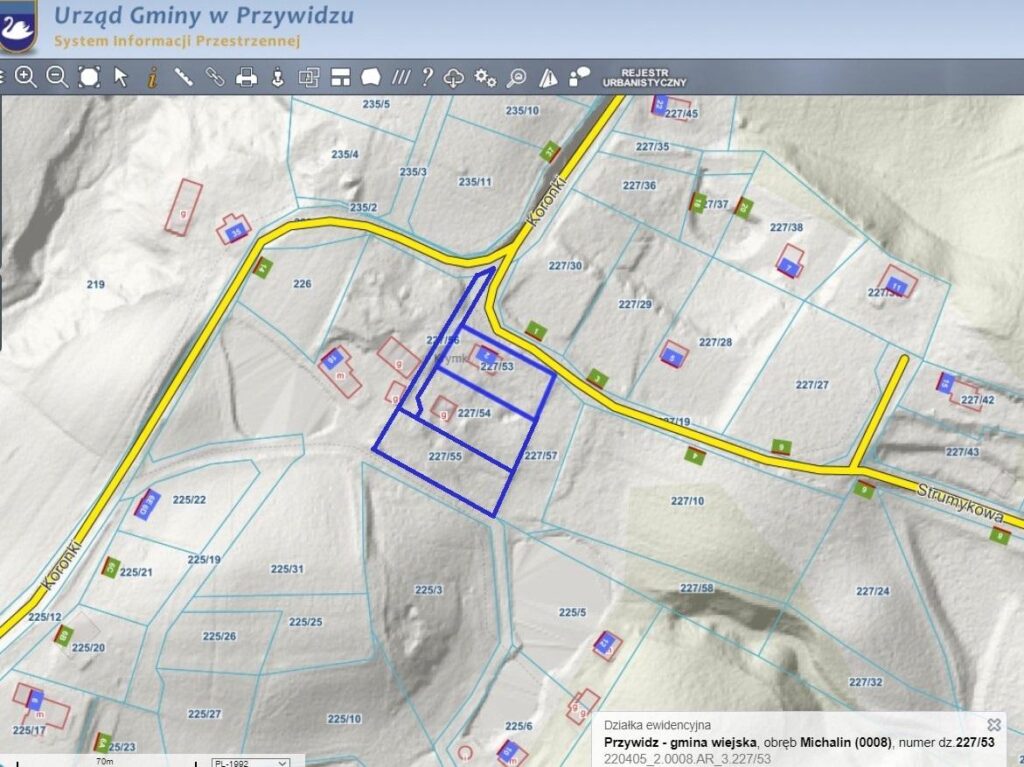Viewport: 1024px width, 767px height.
Task: Select the polygon area shape tool
Action: [371, 77]
